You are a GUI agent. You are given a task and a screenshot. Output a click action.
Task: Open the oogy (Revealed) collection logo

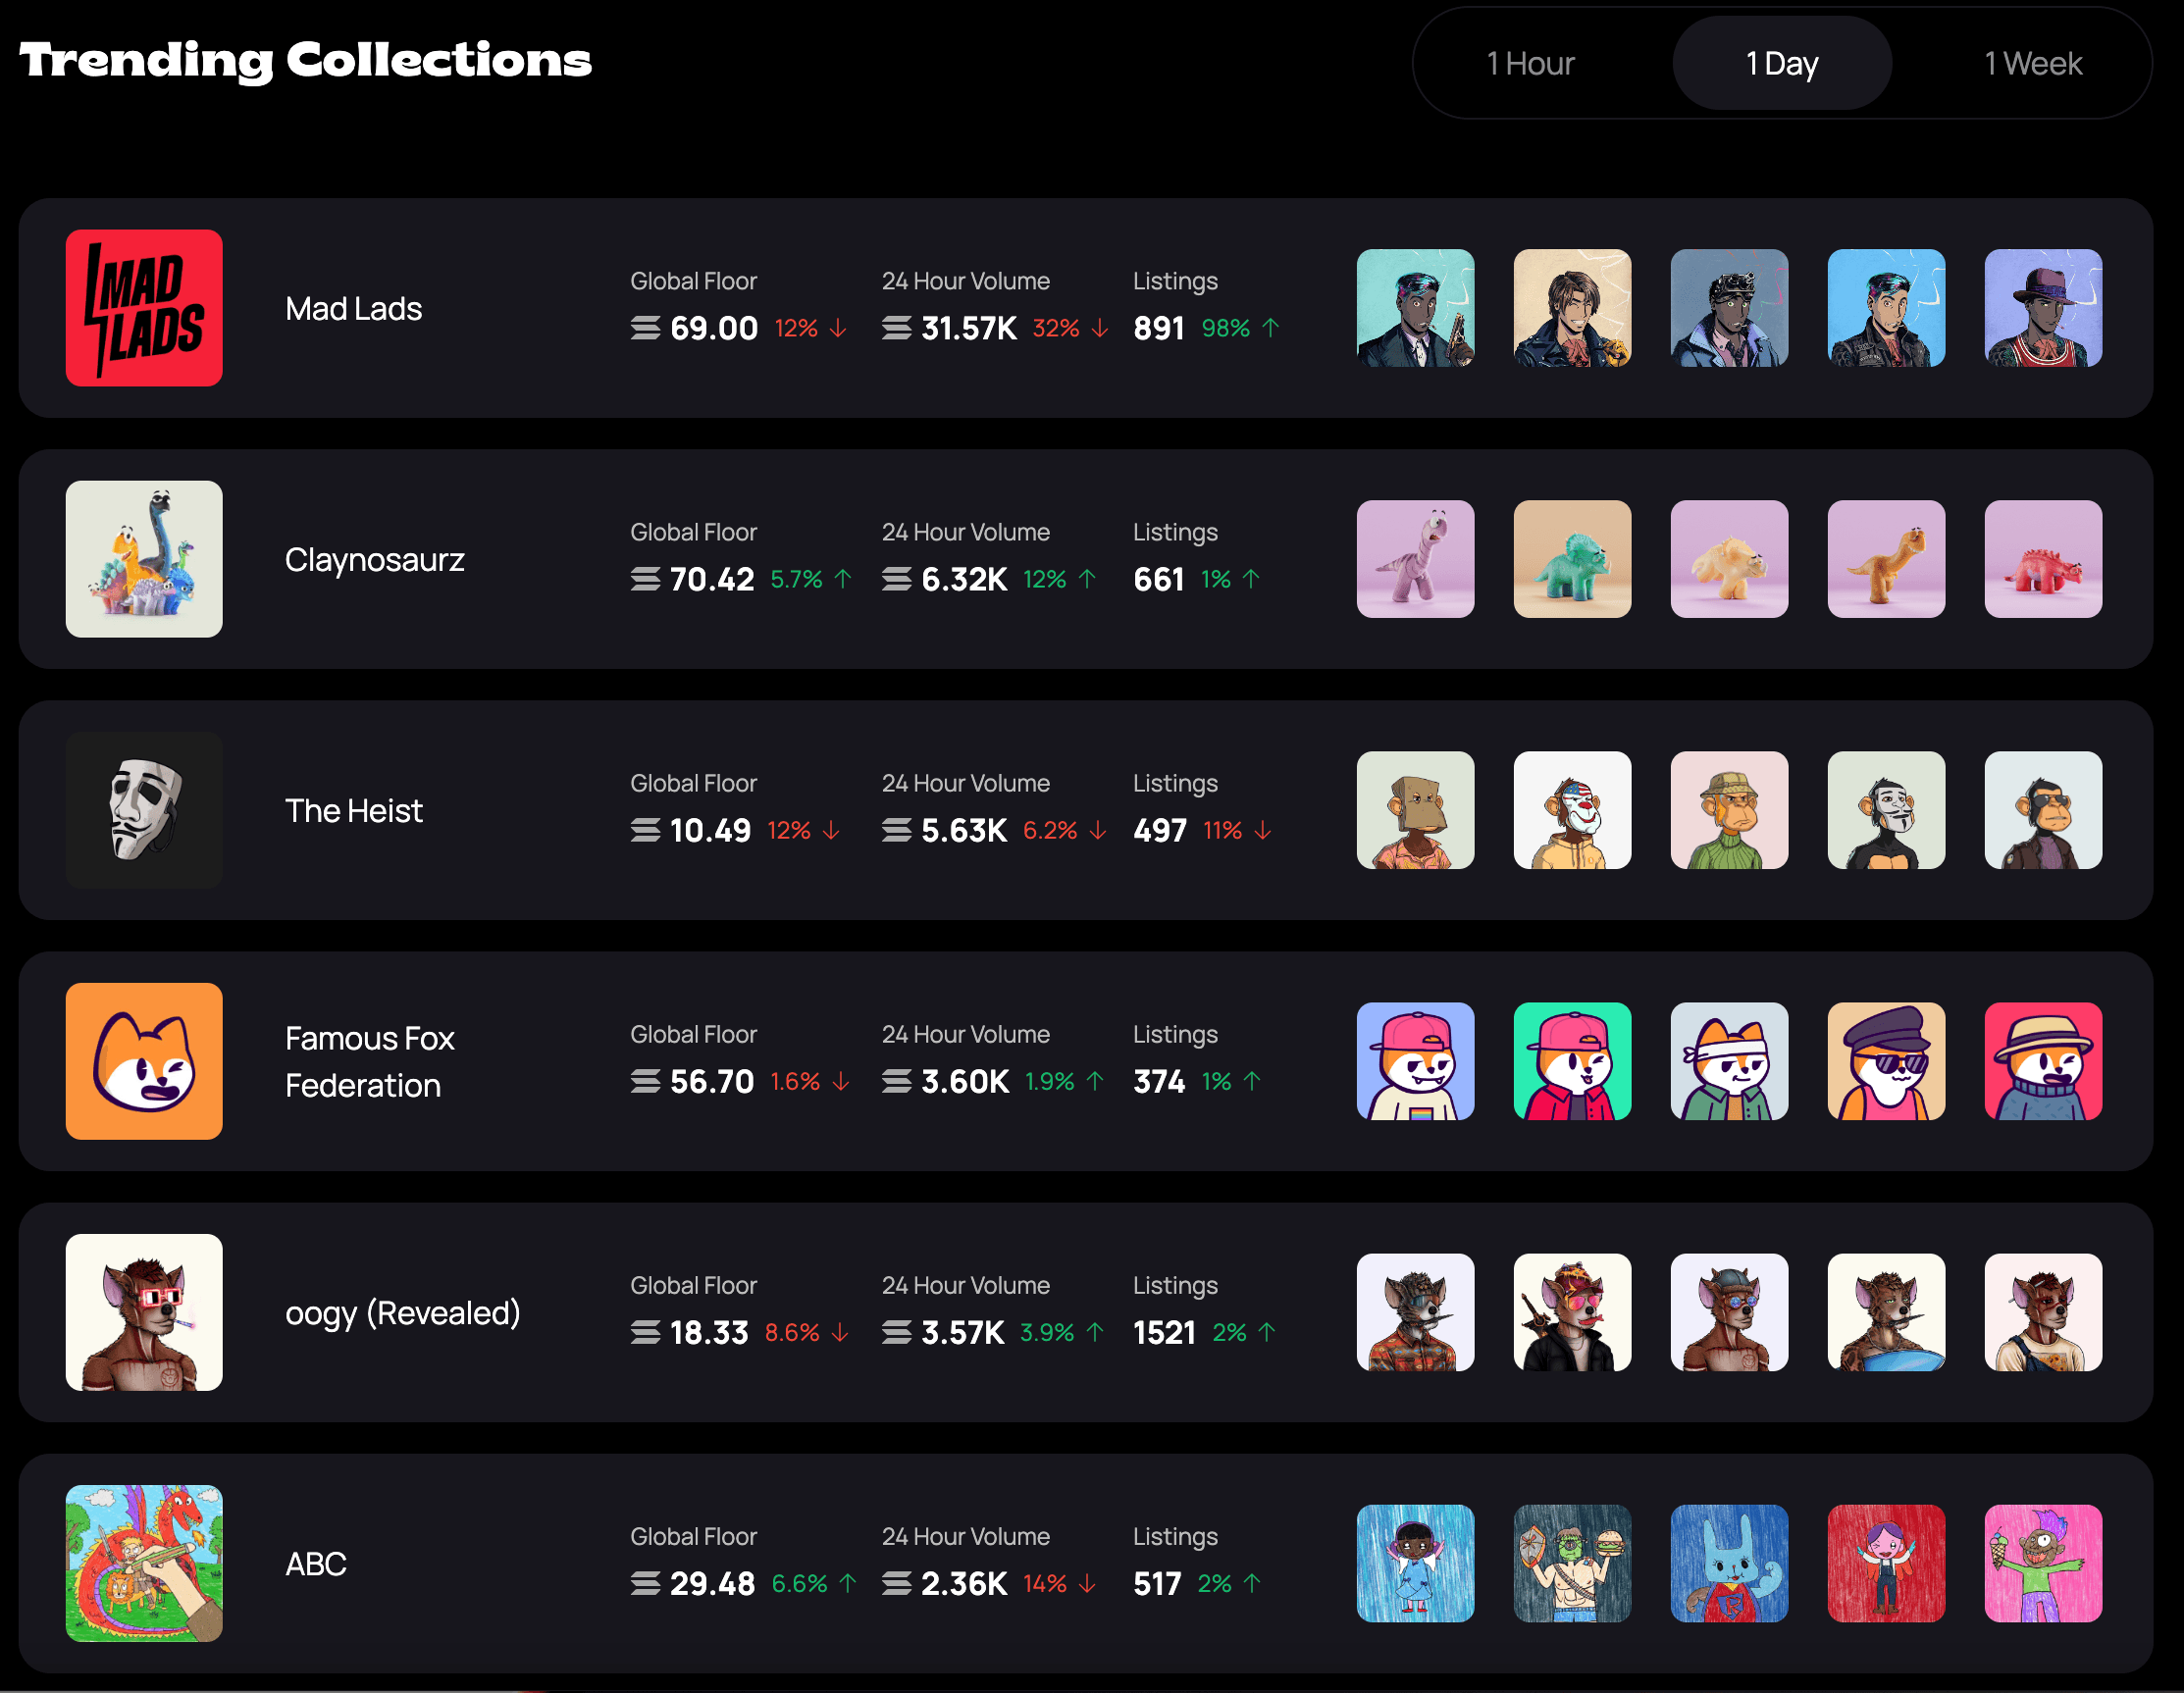coord(144,1312)
